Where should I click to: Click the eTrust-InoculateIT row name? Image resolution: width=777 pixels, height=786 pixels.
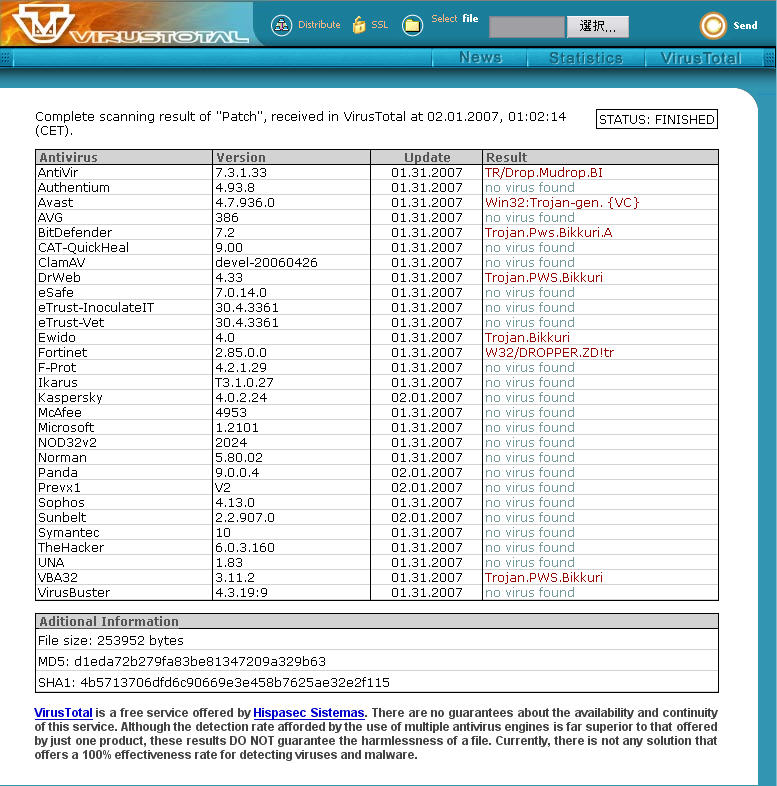tap(96, 308)
